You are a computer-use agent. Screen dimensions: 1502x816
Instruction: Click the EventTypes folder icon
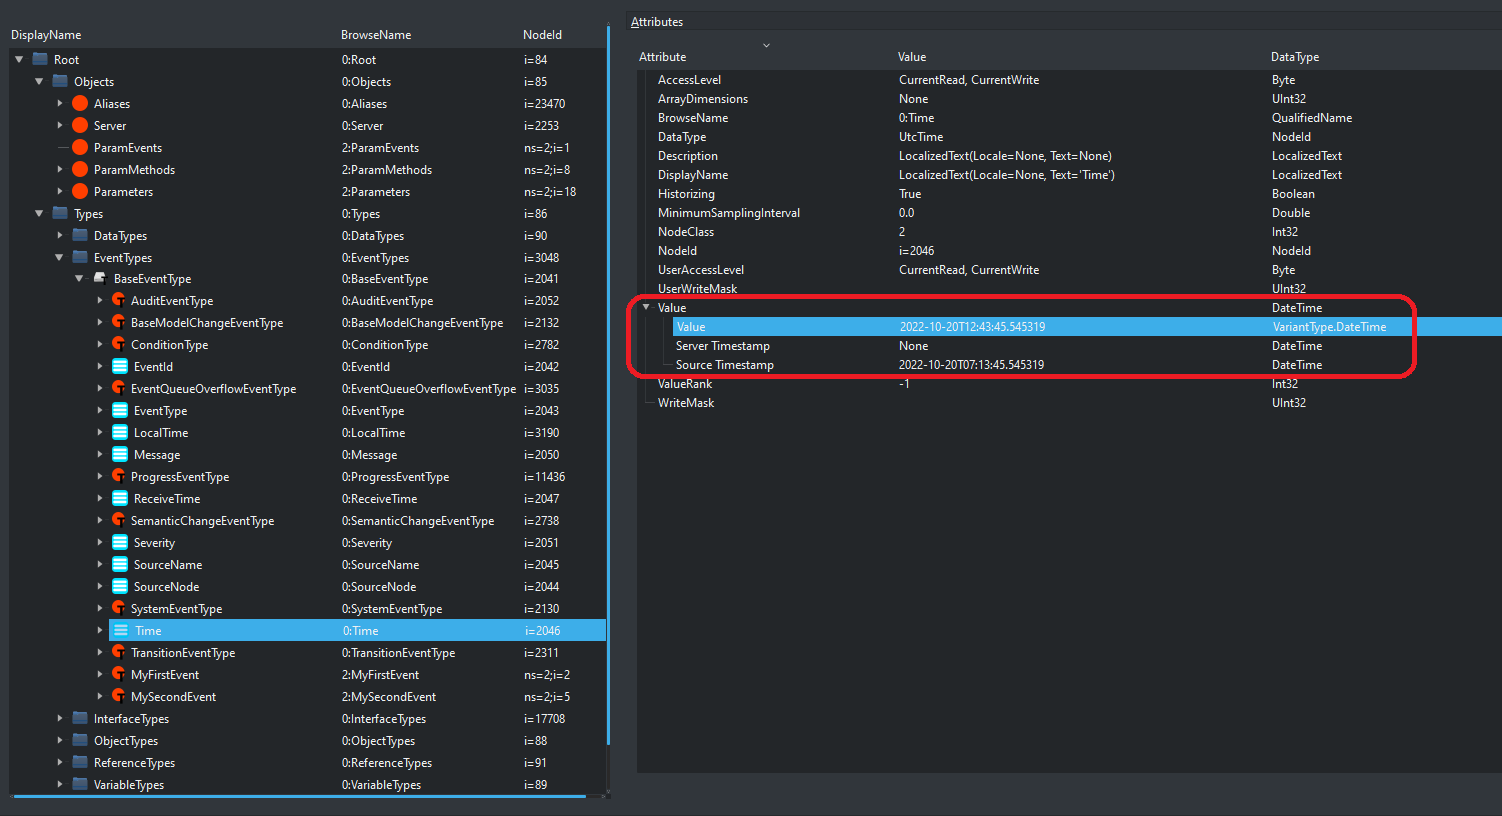[x=80, y=258]
